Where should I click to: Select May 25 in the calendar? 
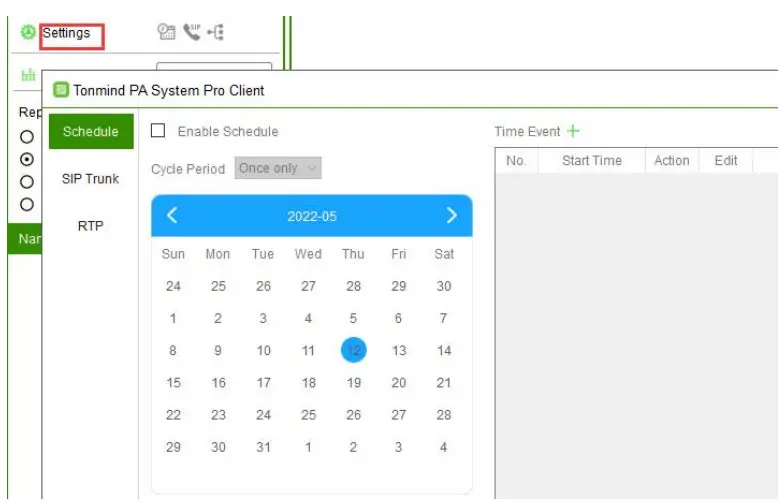point(308,415)
